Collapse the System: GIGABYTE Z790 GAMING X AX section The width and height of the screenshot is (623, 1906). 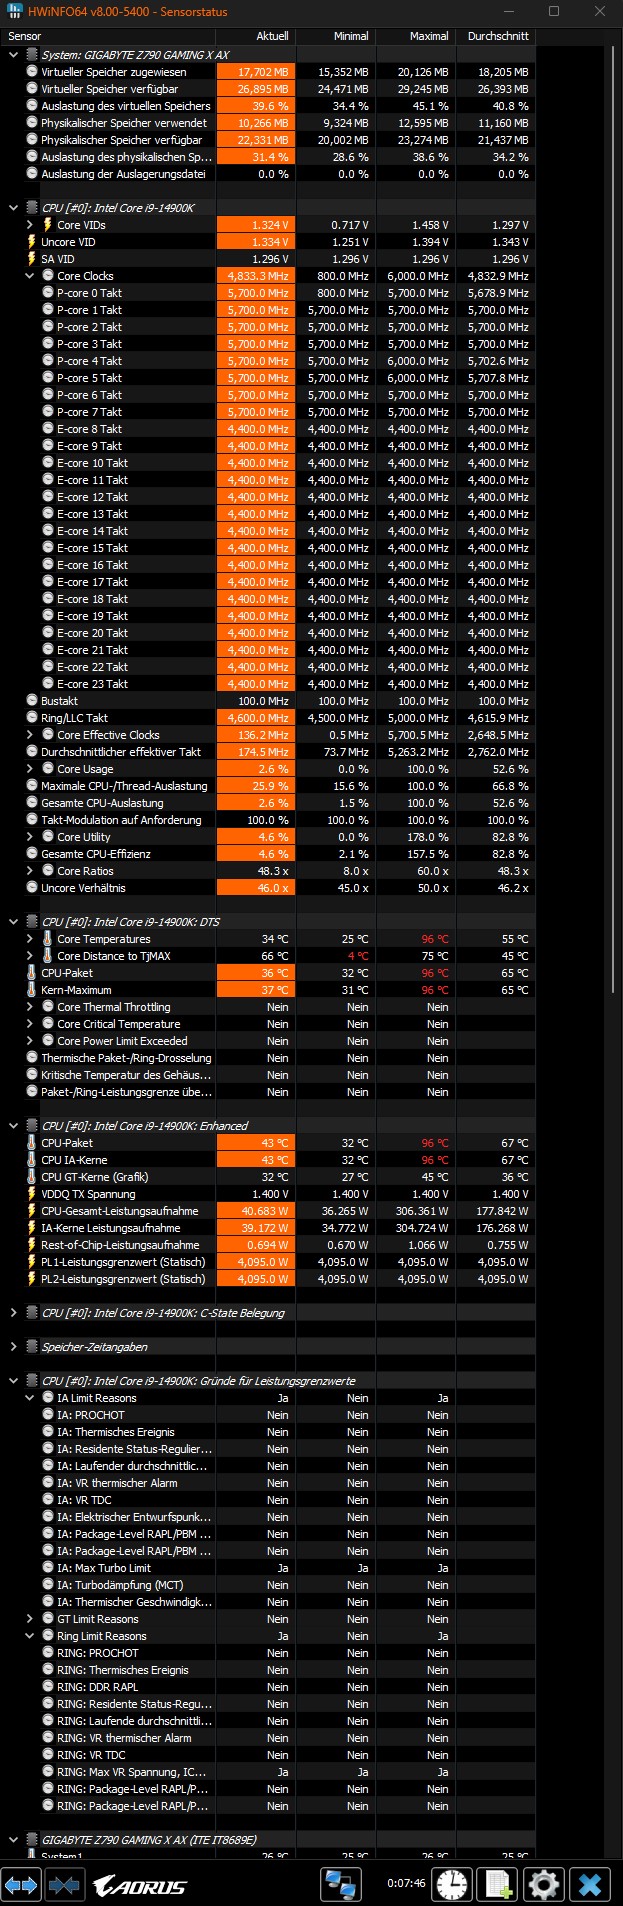13,55
